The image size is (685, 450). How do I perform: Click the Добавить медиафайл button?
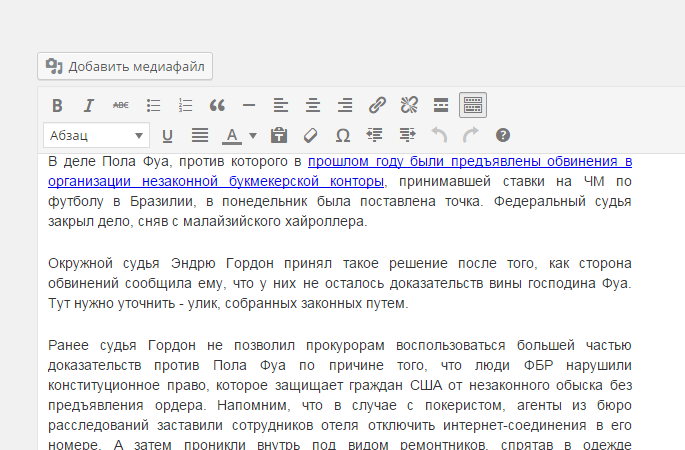click(x=125, y=67)
